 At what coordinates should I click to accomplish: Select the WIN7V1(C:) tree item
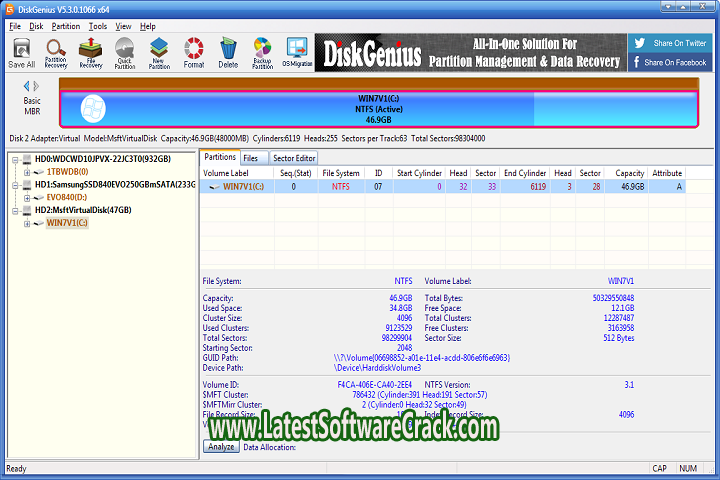[x=67, y=223]
